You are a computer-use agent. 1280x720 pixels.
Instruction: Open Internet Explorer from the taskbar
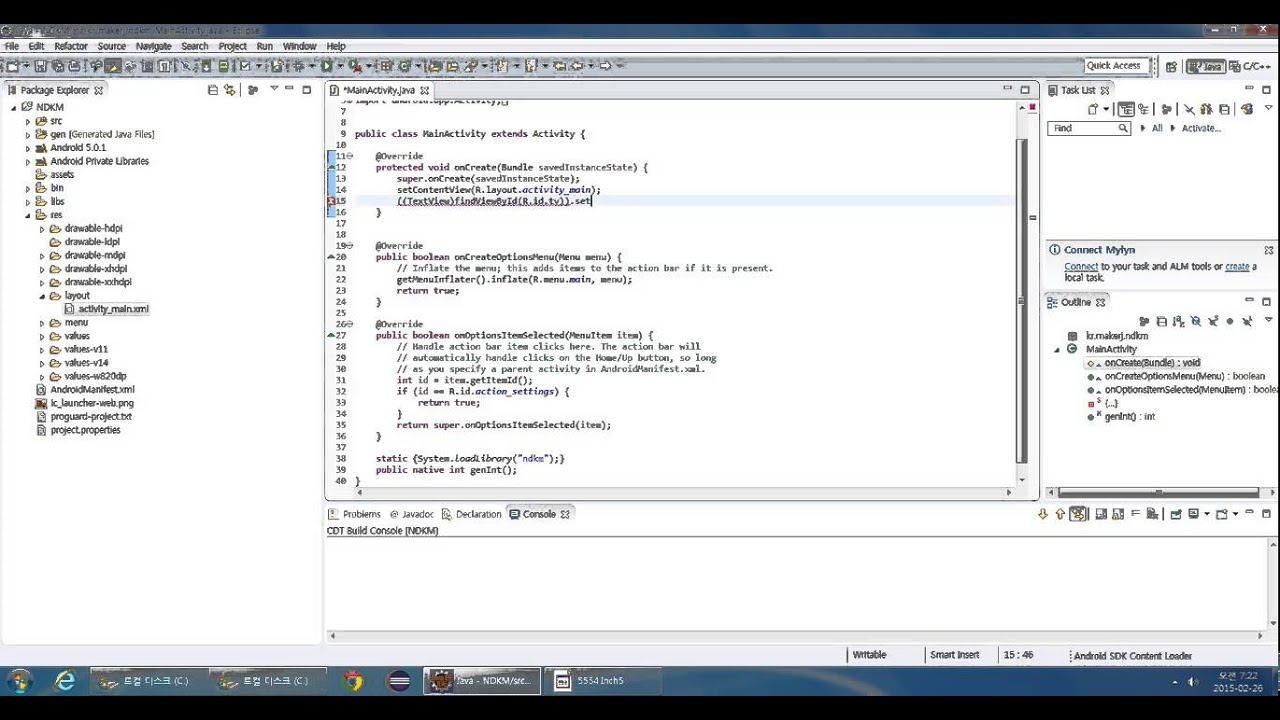click(65, 681)
